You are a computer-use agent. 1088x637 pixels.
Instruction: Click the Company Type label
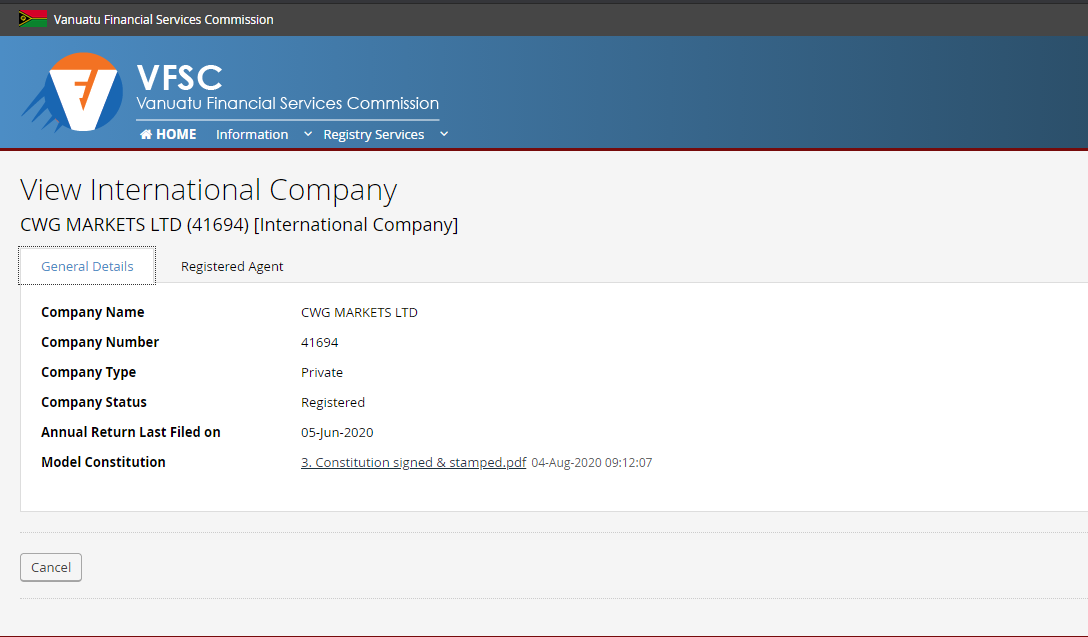click(x=88, y=373)
